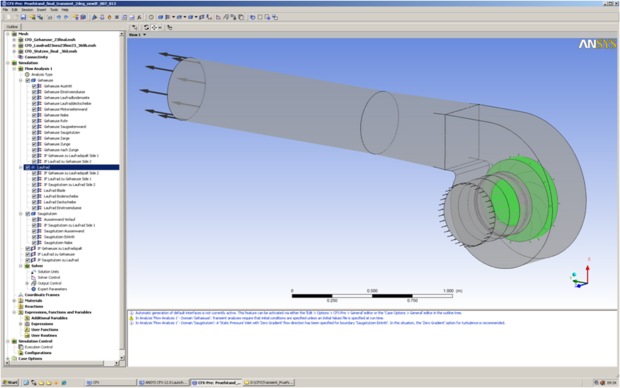Image resolution: width=620 pixels, height=388 pixels.
Task: Toggle the Gehaeuse Rohr checkbox
Action: click(34, 121)
